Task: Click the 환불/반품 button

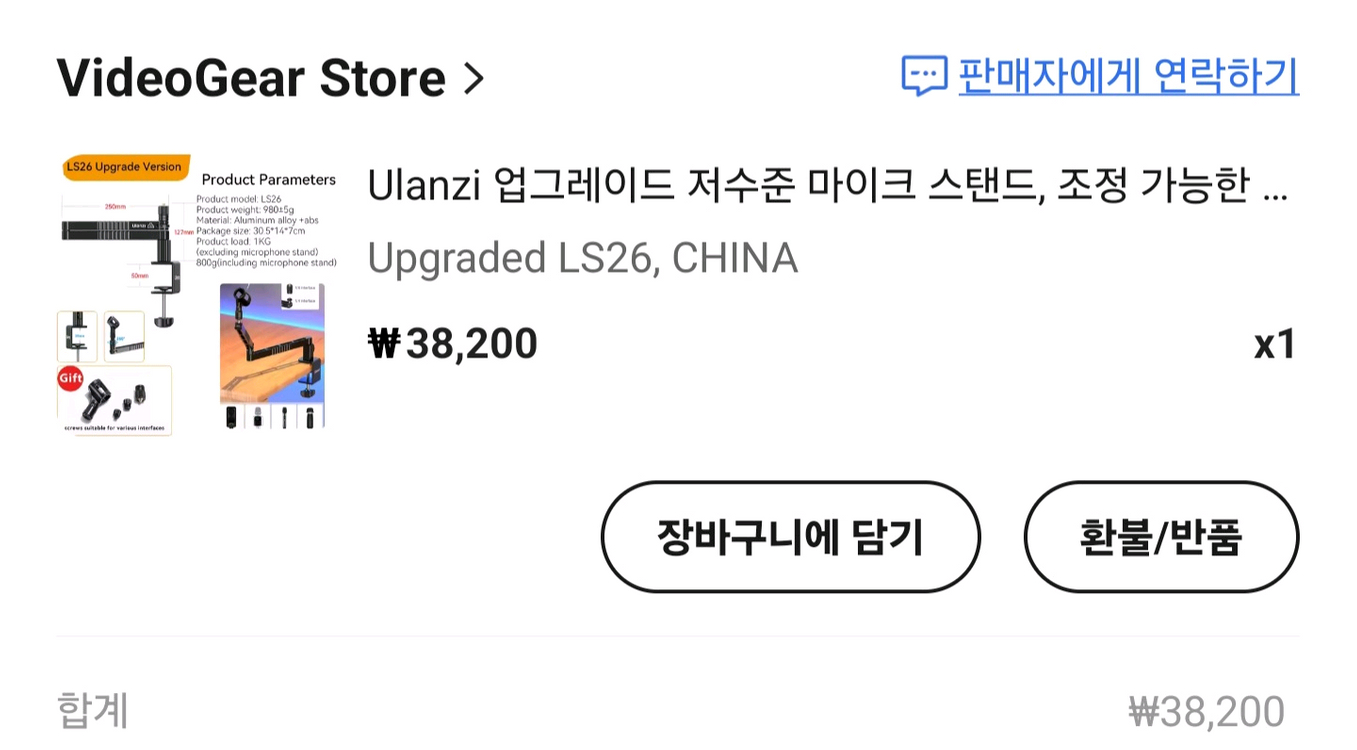Action: point(1161,536)
